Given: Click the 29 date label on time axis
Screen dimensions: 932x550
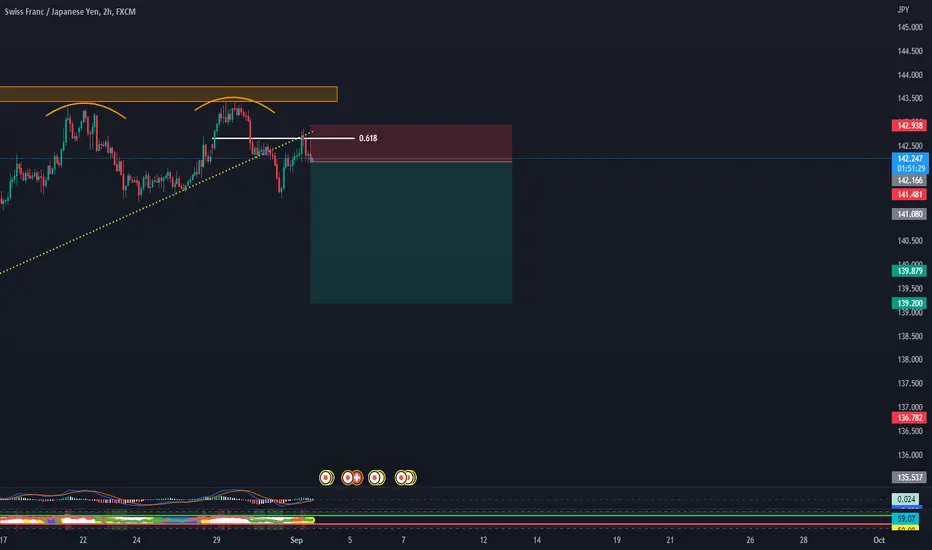Looking at the screenshot, I should click(216, 540).
